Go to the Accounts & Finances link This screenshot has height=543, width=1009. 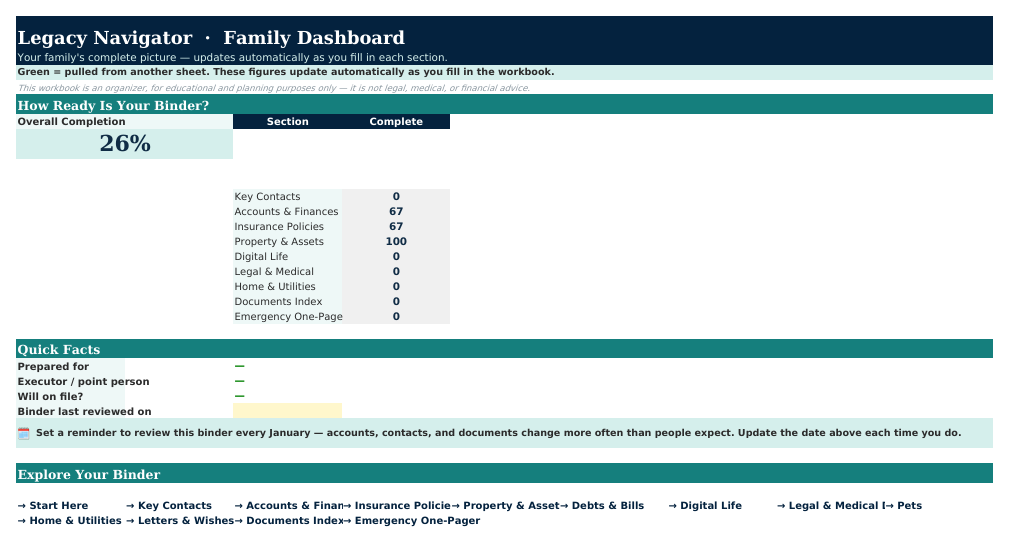[289, 506]
